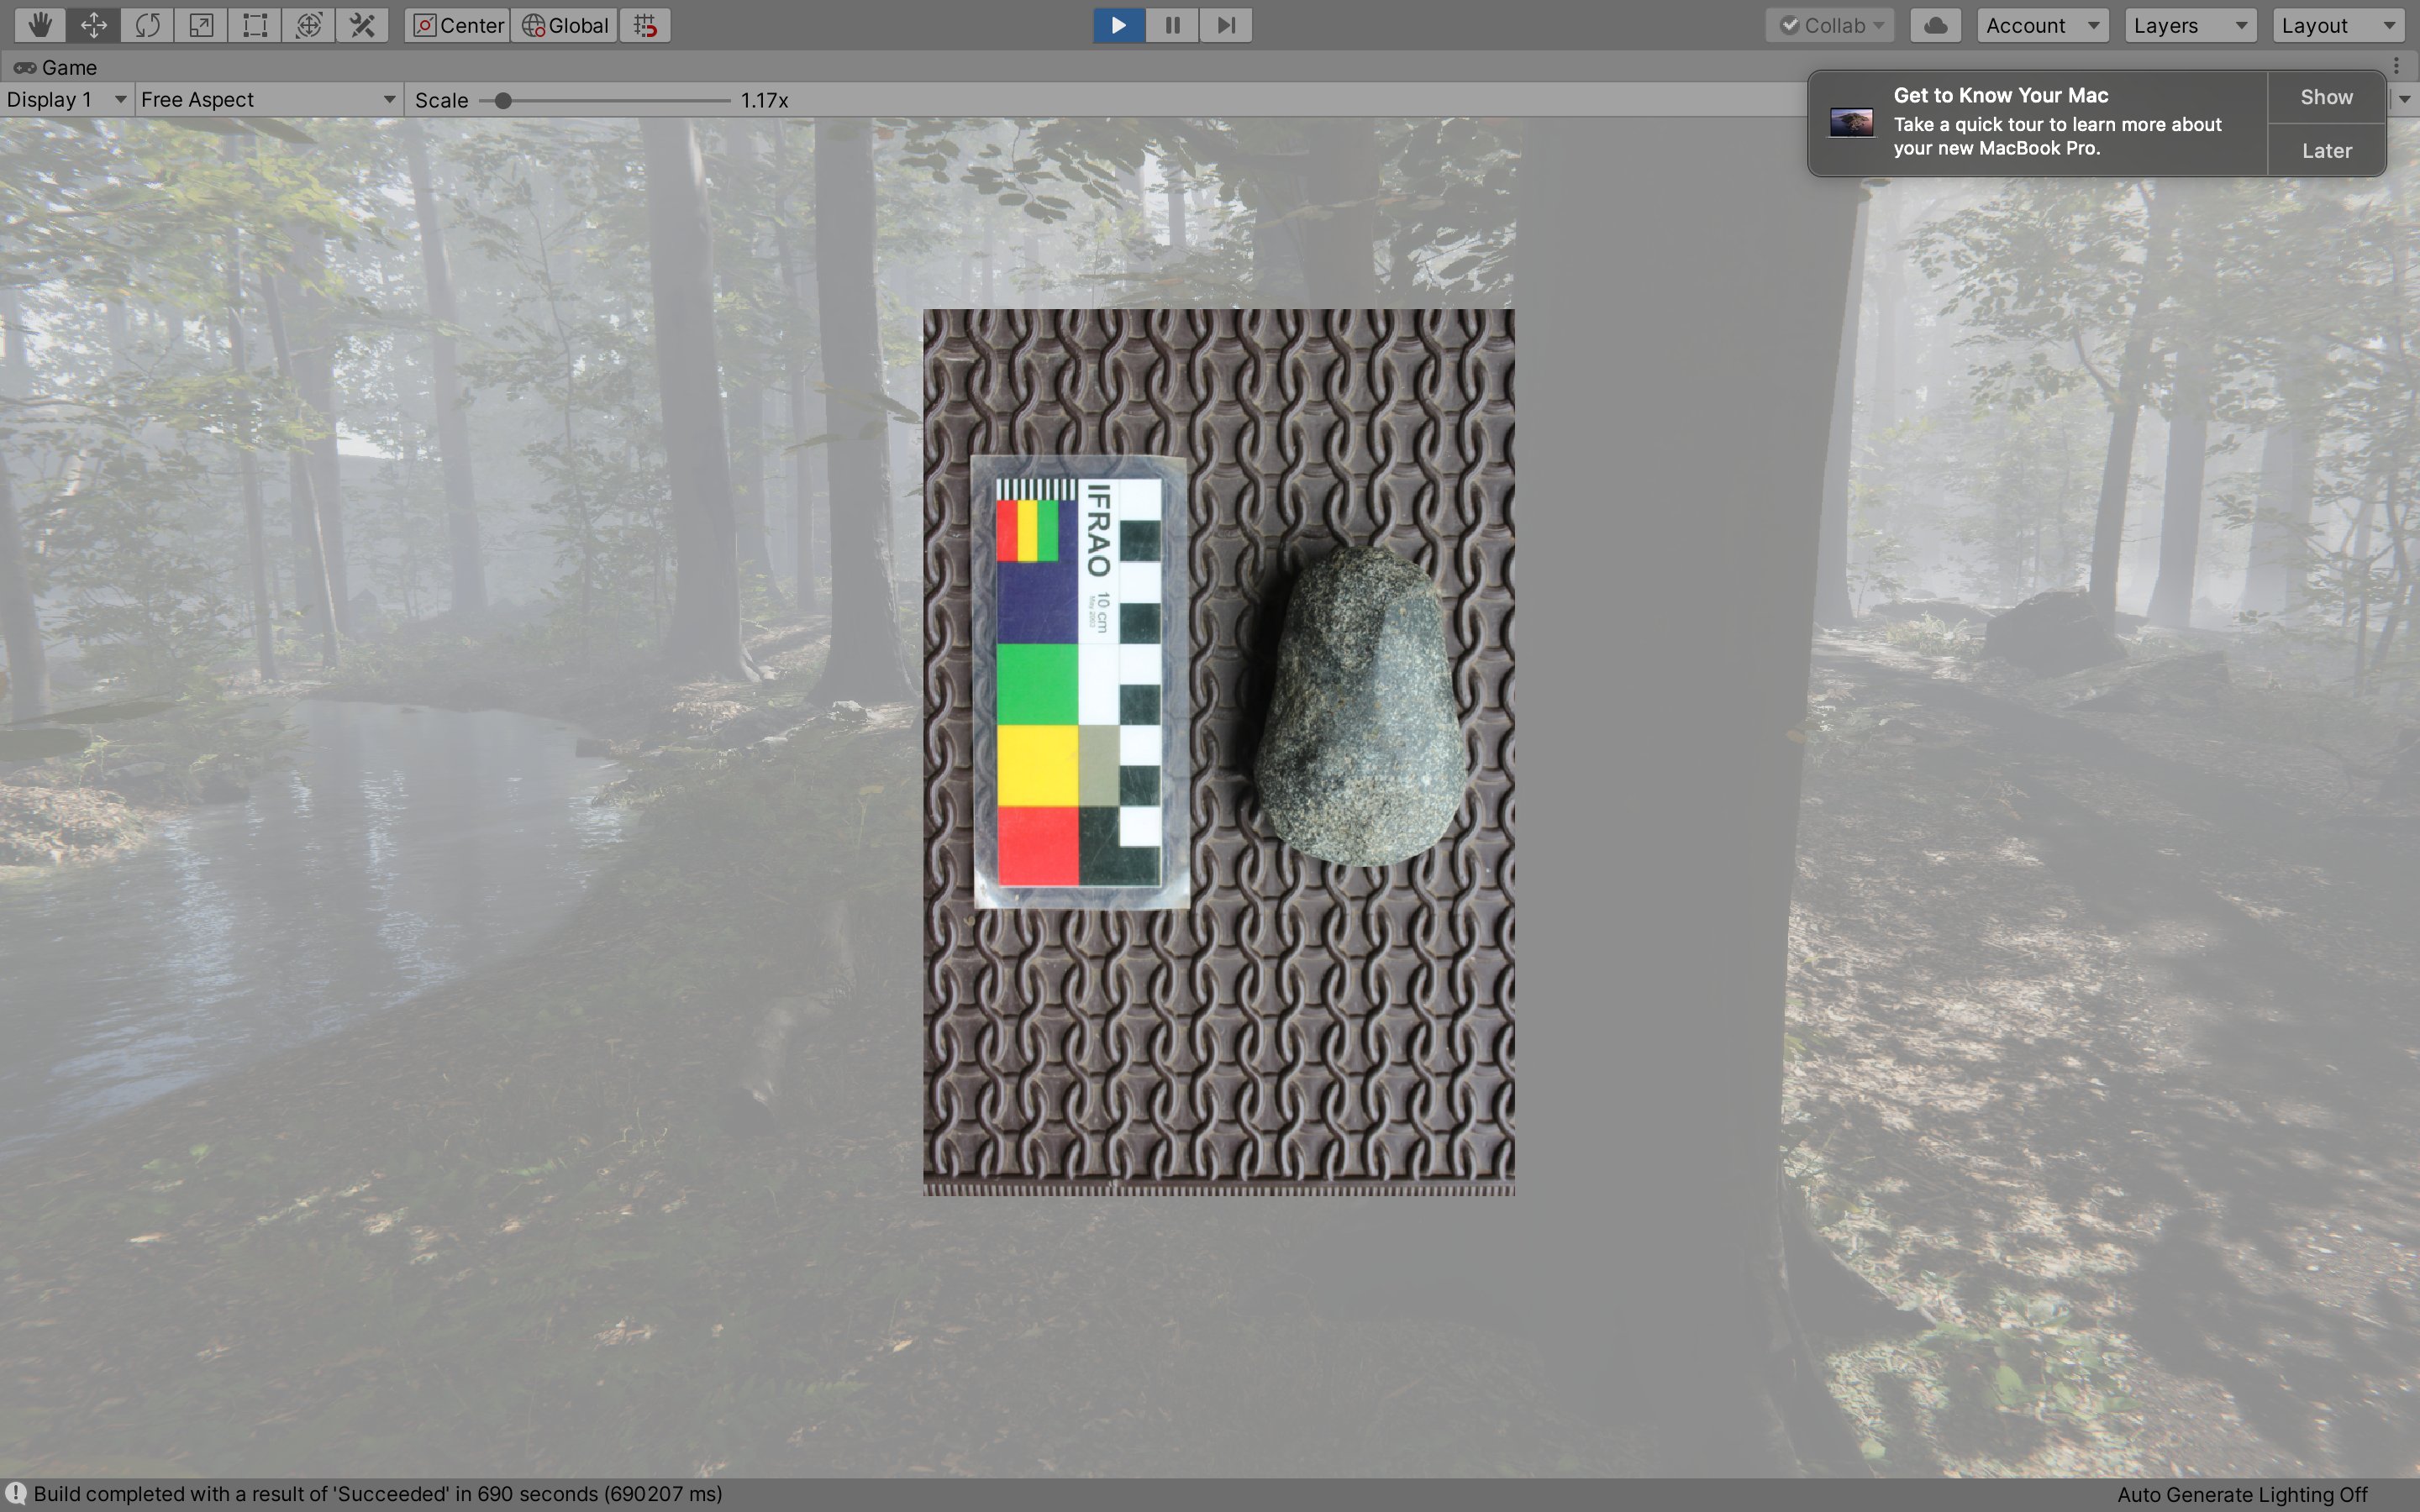
Task: Open the cloud Services panel
Action: (x=1936, y=25)
